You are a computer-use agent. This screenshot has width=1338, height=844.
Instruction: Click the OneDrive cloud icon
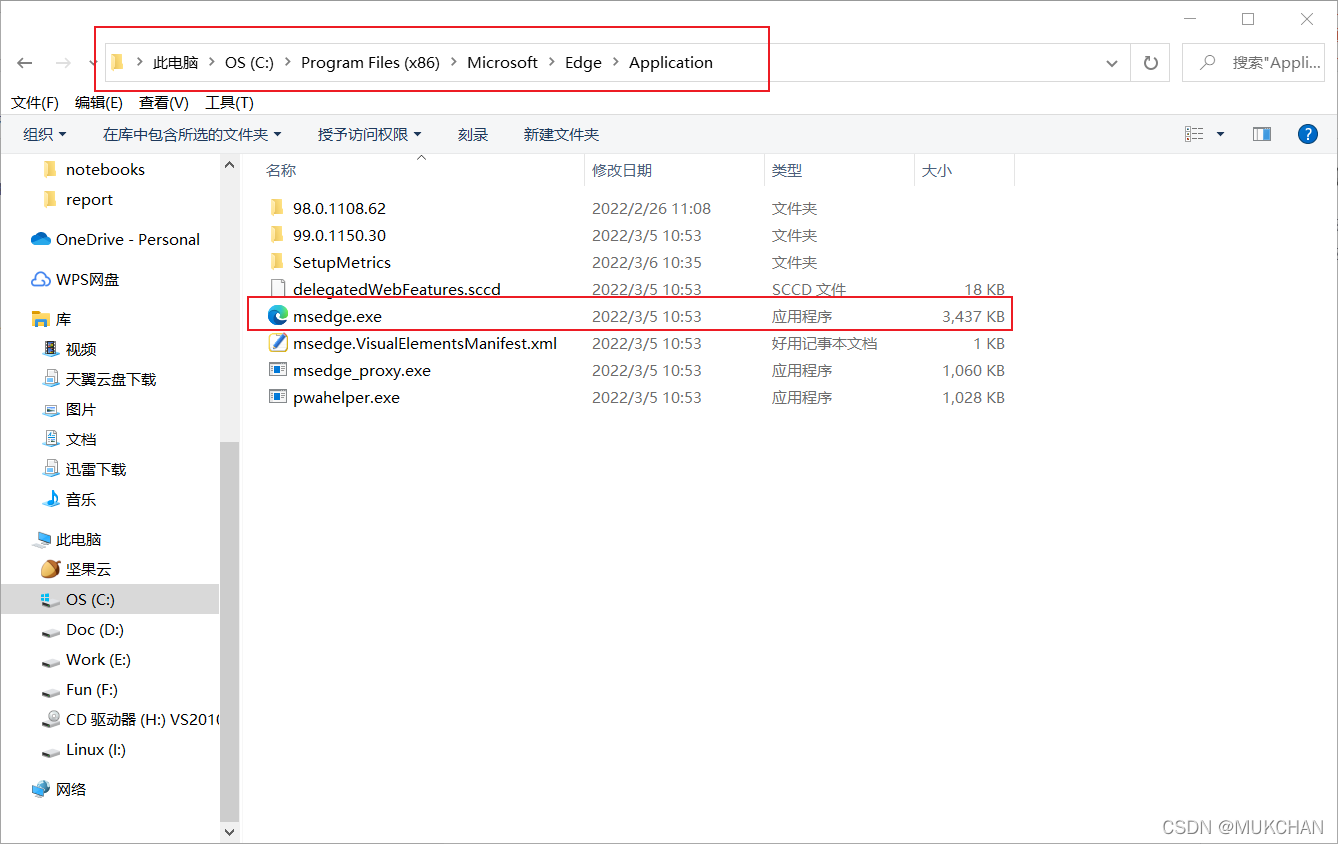[41, 239]
